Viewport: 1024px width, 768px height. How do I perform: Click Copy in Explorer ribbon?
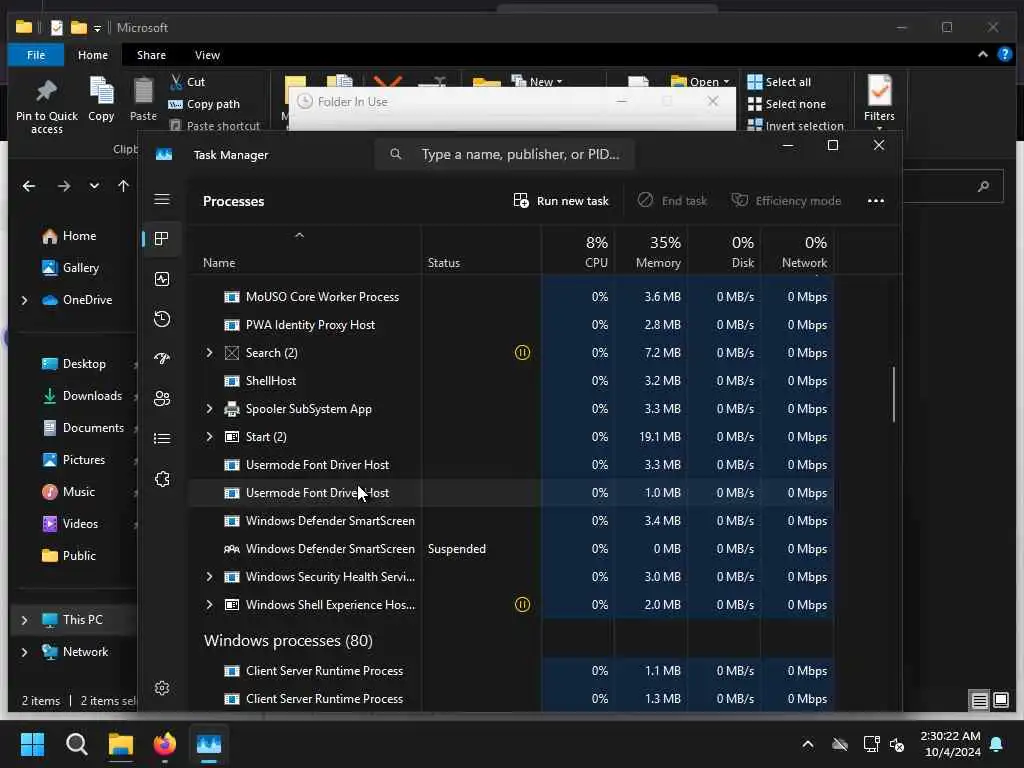click(101, 99)
